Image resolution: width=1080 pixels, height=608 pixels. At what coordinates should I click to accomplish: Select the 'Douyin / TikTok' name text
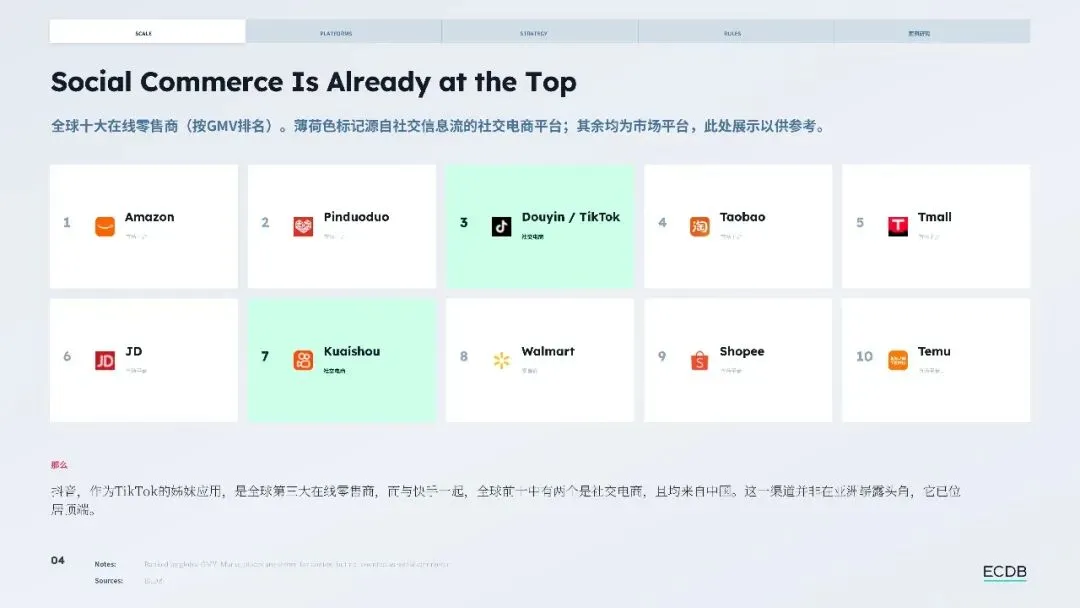click(x=570, y=217)
